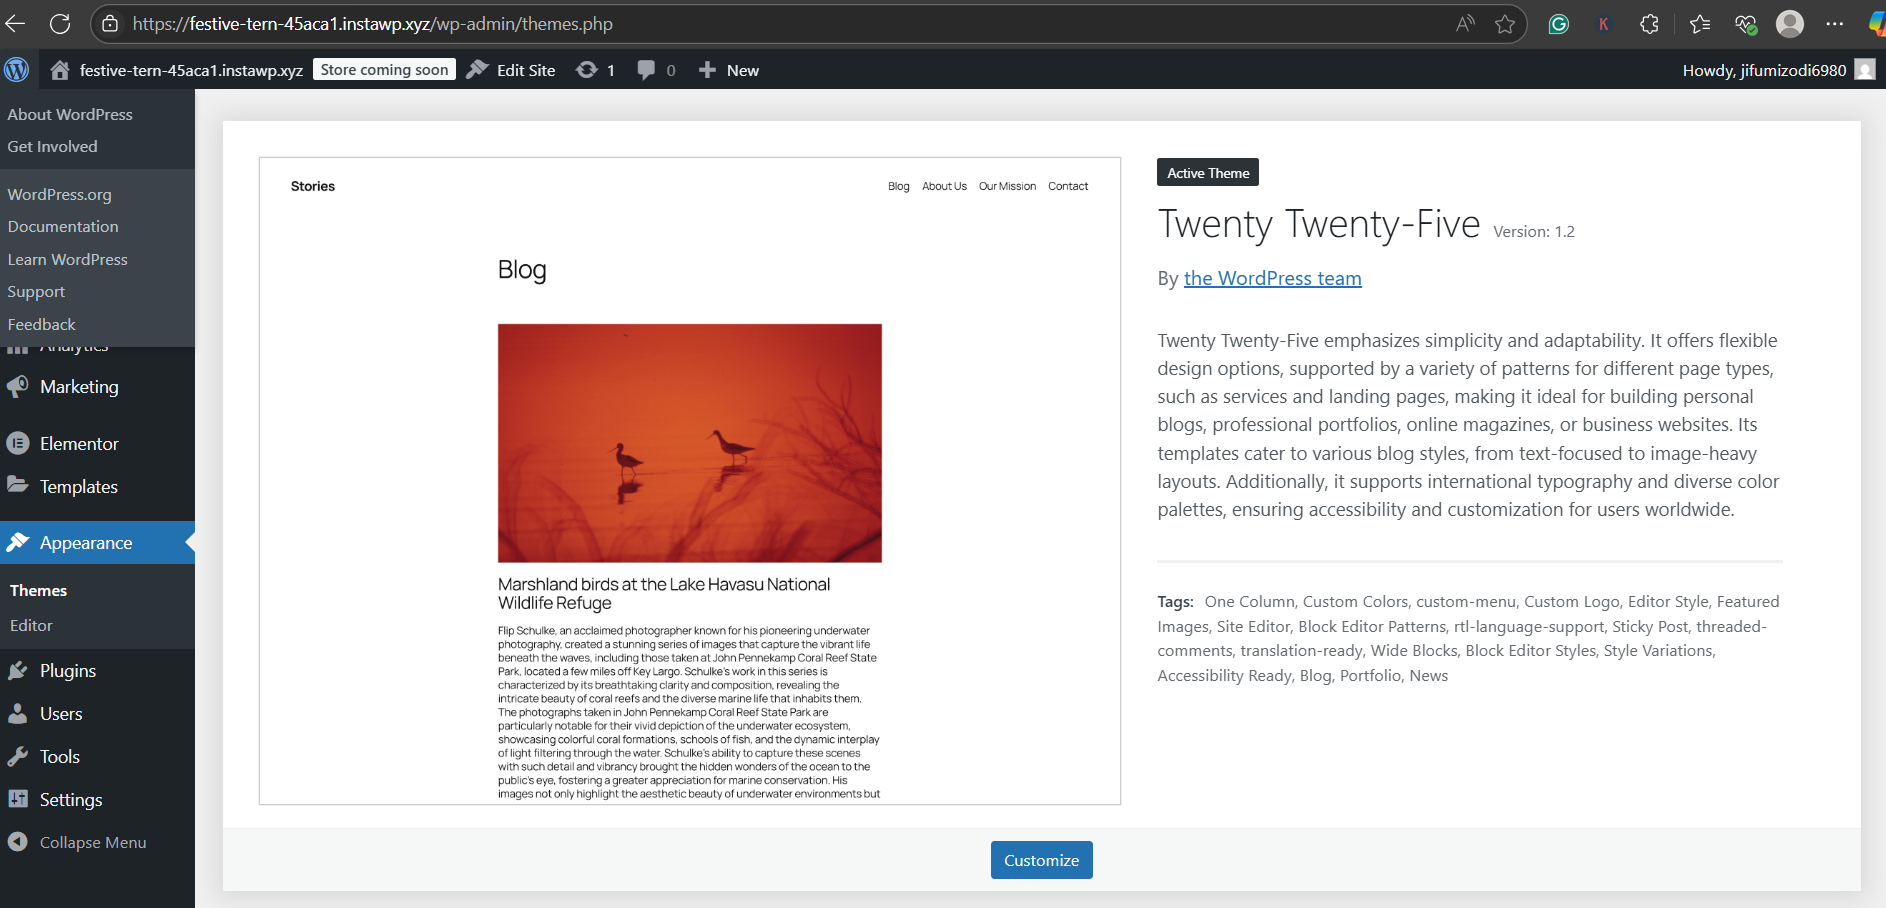Click the Twenty Twenty-Five theme title

tap(1319, 224)
